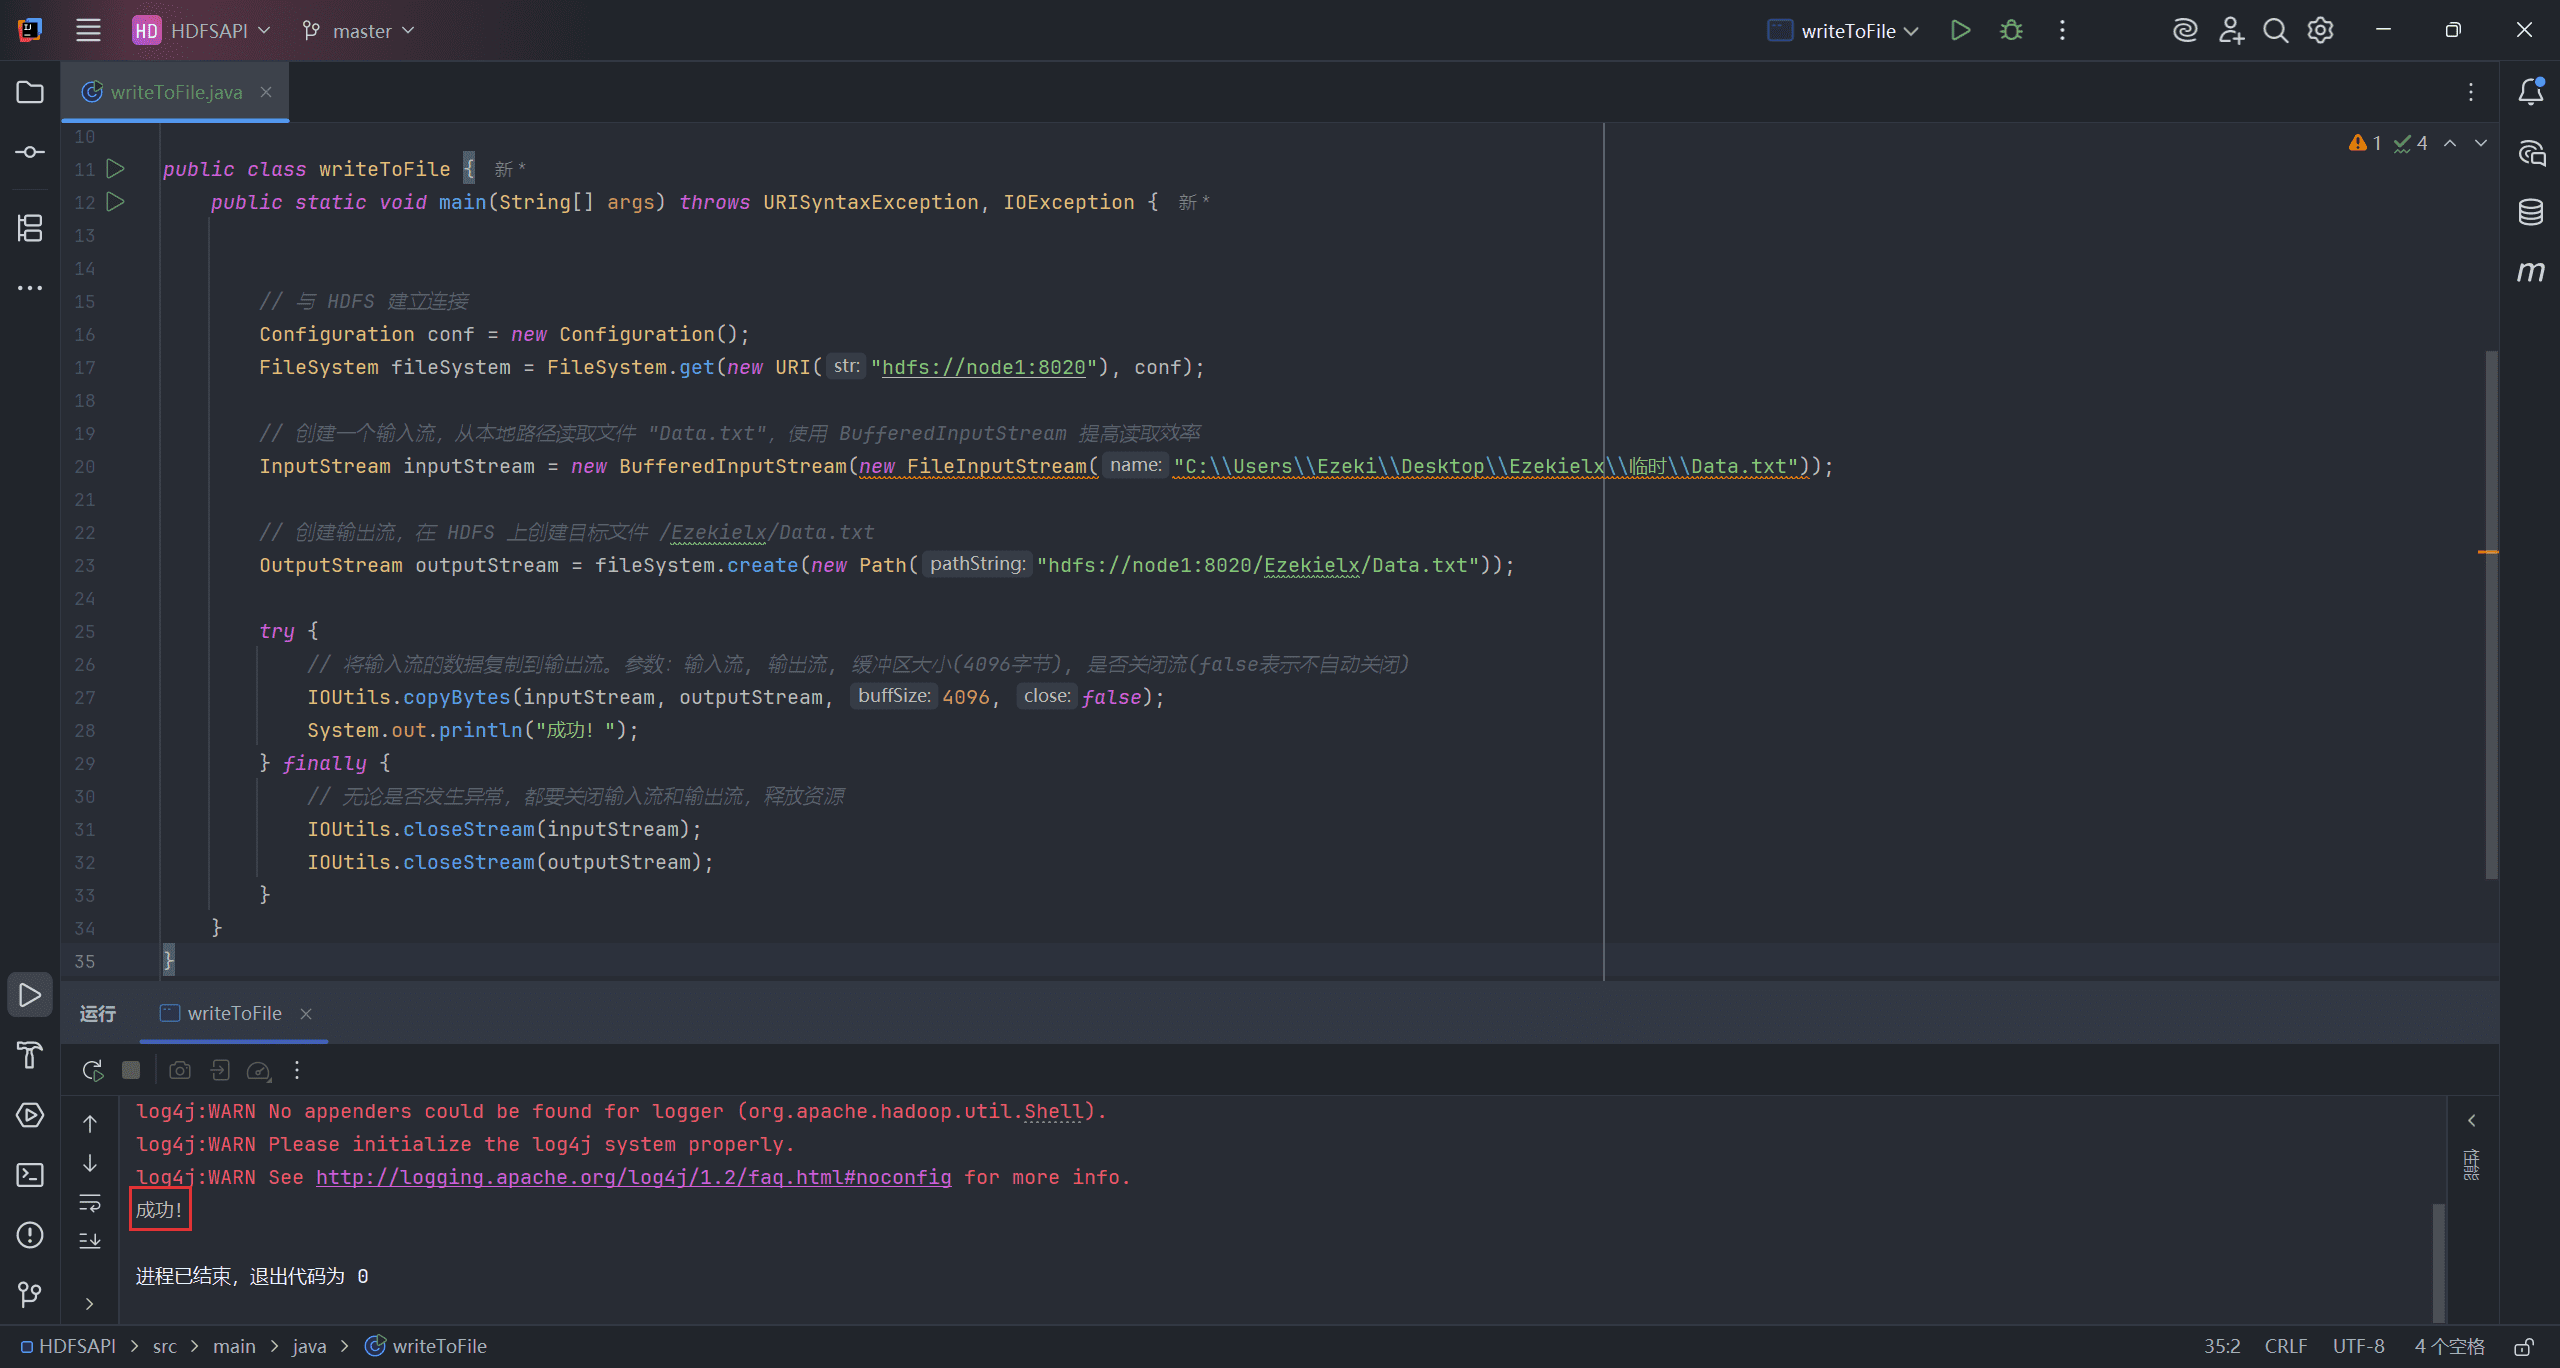Open the Maven tool window
The width and height of the screenshot is (2560, 1368).
tap(2530, 271)
